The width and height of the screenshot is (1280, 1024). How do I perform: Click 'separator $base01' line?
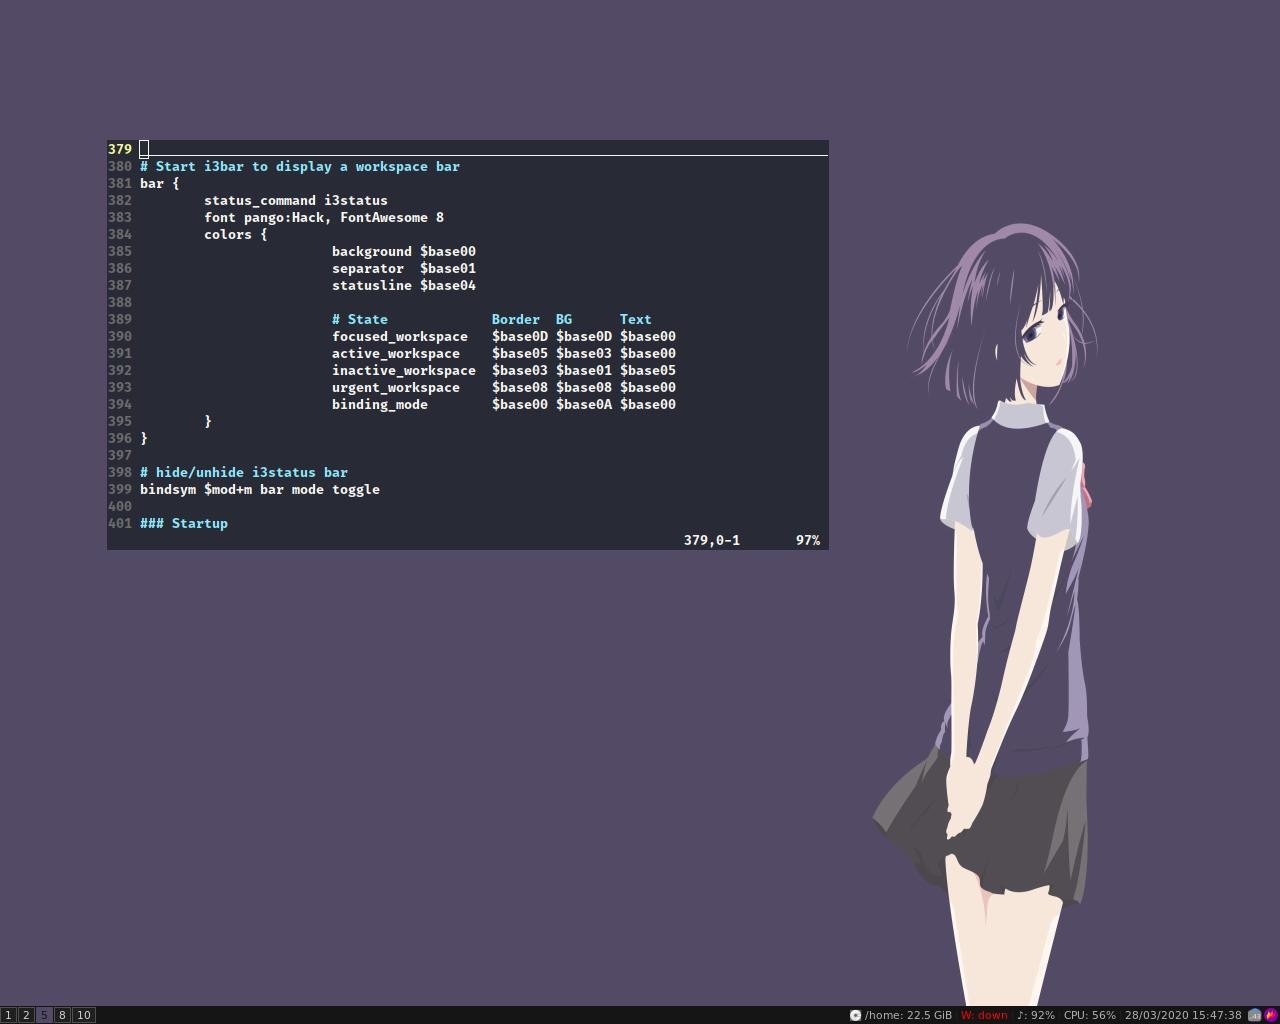(x=404, y=268)
